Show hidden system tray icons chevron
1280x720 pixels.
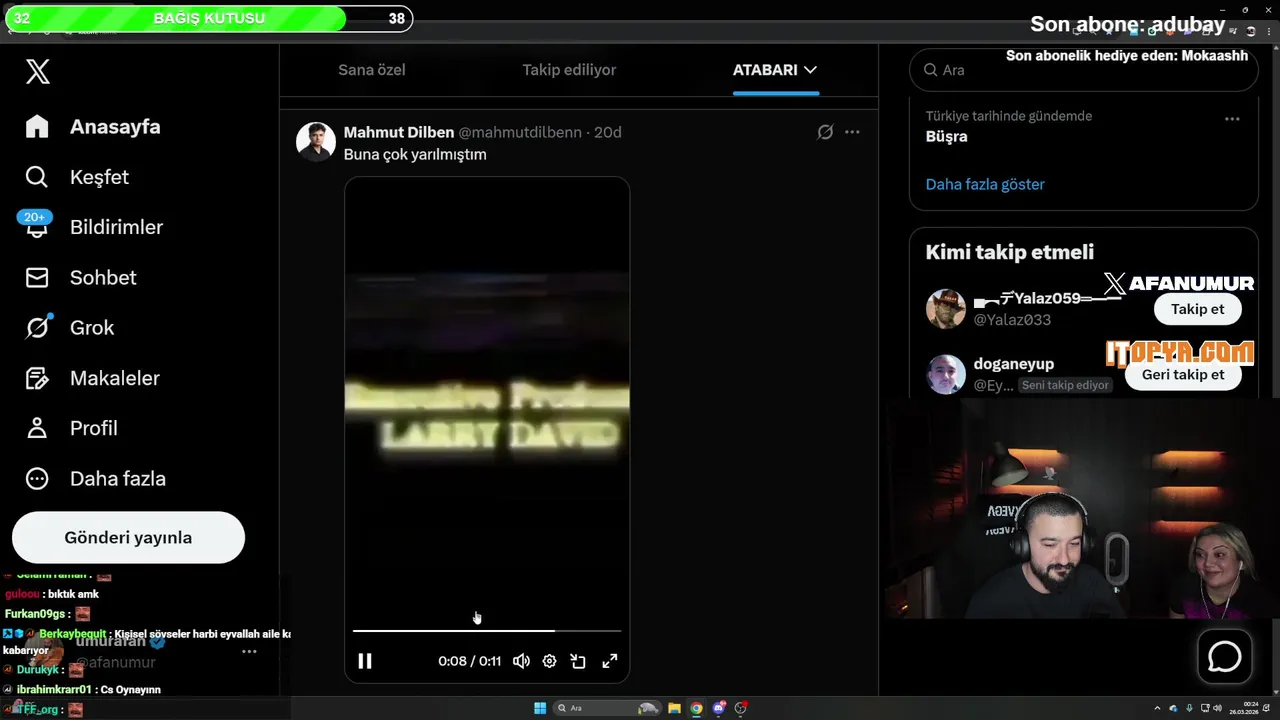click(1157, 708)
